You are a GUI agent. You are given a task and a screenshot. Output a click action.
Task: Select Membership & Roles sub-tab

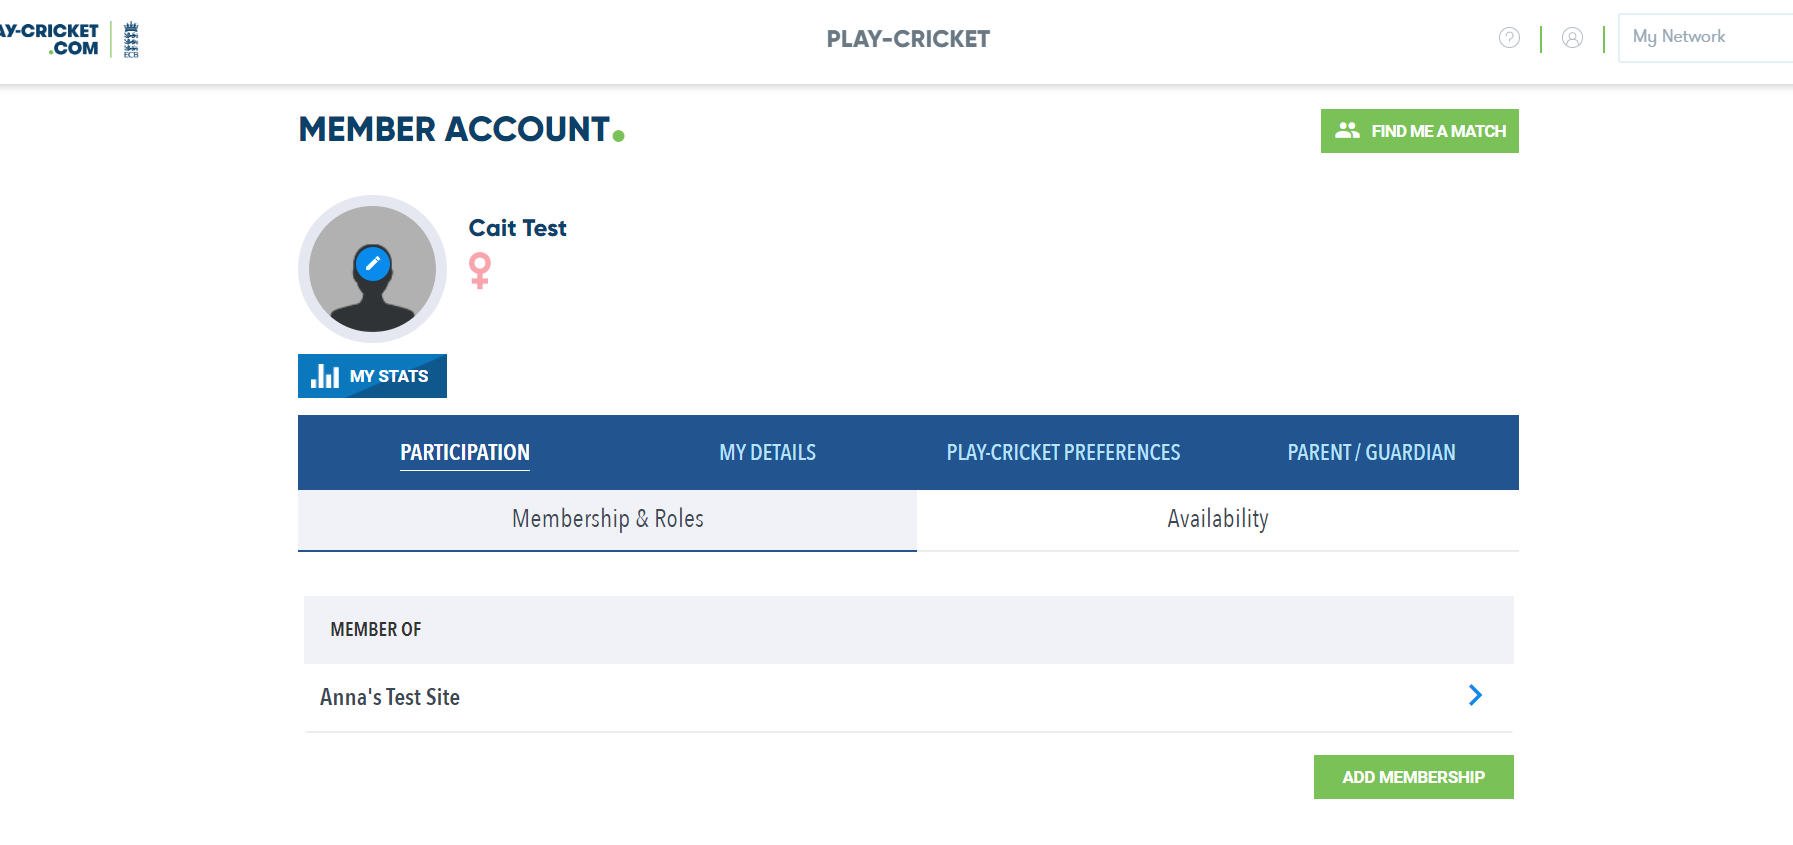click(x=607, y=520)
